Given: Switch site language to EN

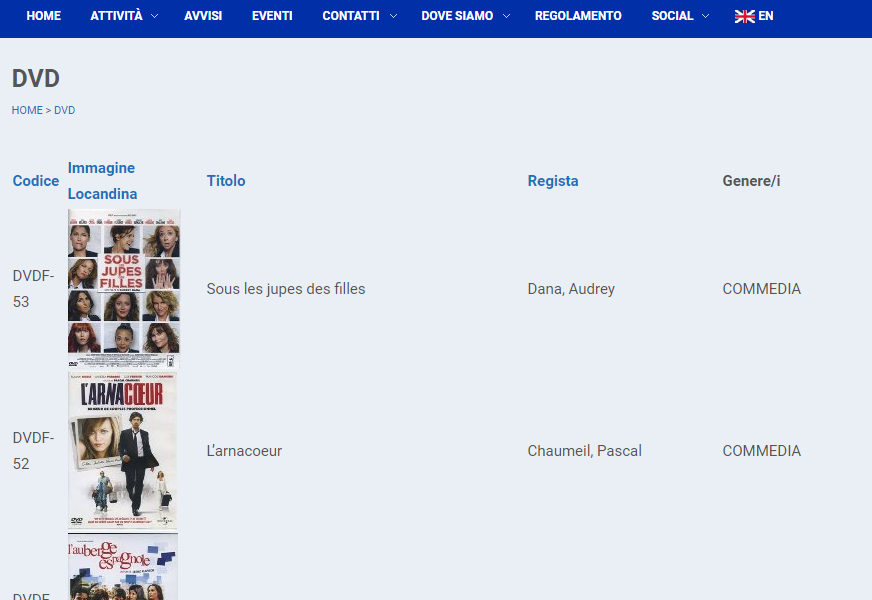Looking at the screenshot, I should 766,16.
